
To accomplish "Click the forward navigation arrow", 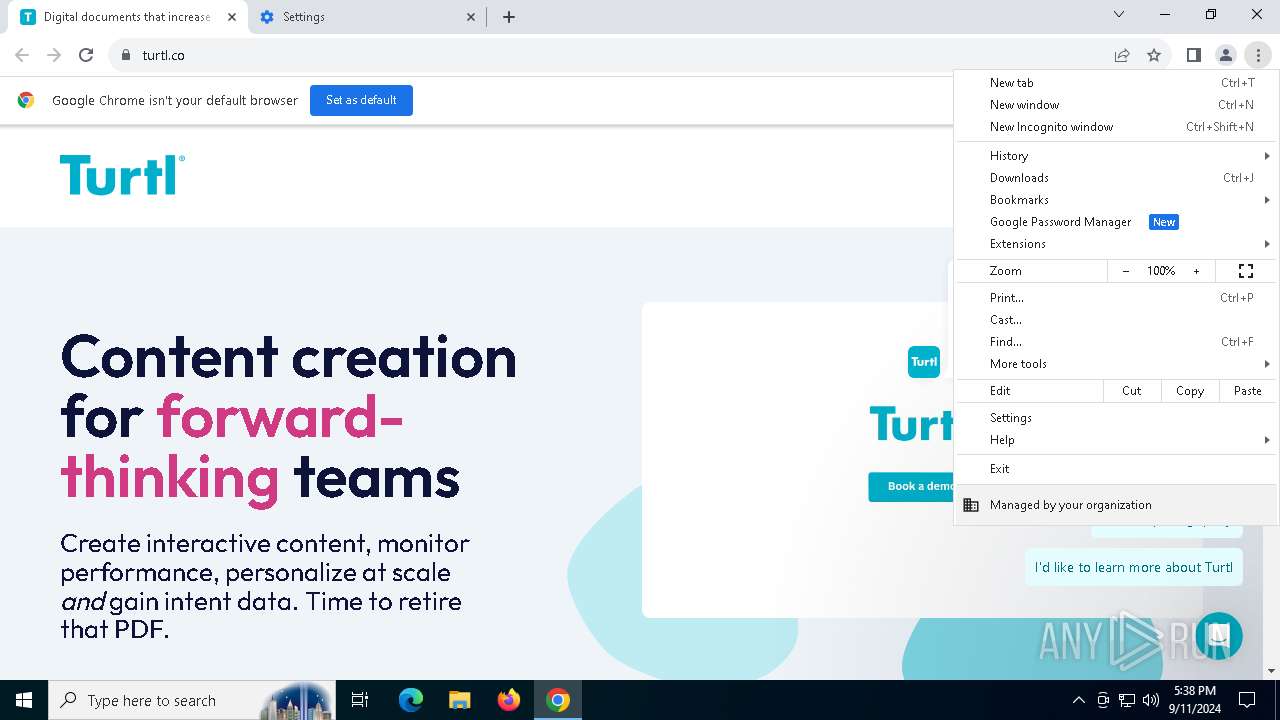I will click(x=54, y=55).
